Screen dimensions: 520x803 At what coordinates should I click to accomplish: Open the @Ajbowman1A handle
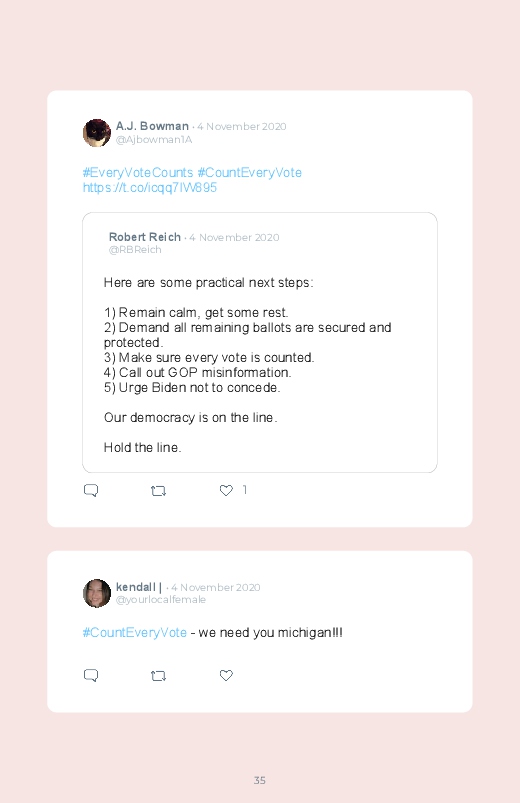[154, 139]
